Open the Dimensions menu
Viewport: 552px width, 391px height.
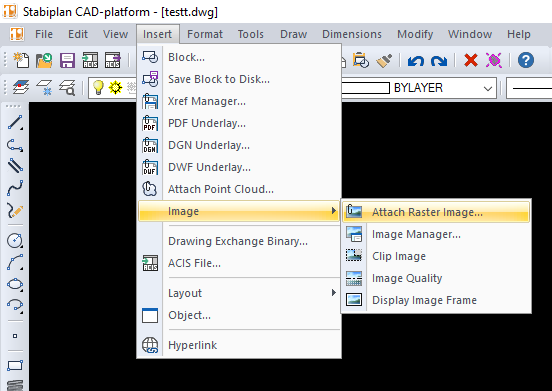point(352,34)
